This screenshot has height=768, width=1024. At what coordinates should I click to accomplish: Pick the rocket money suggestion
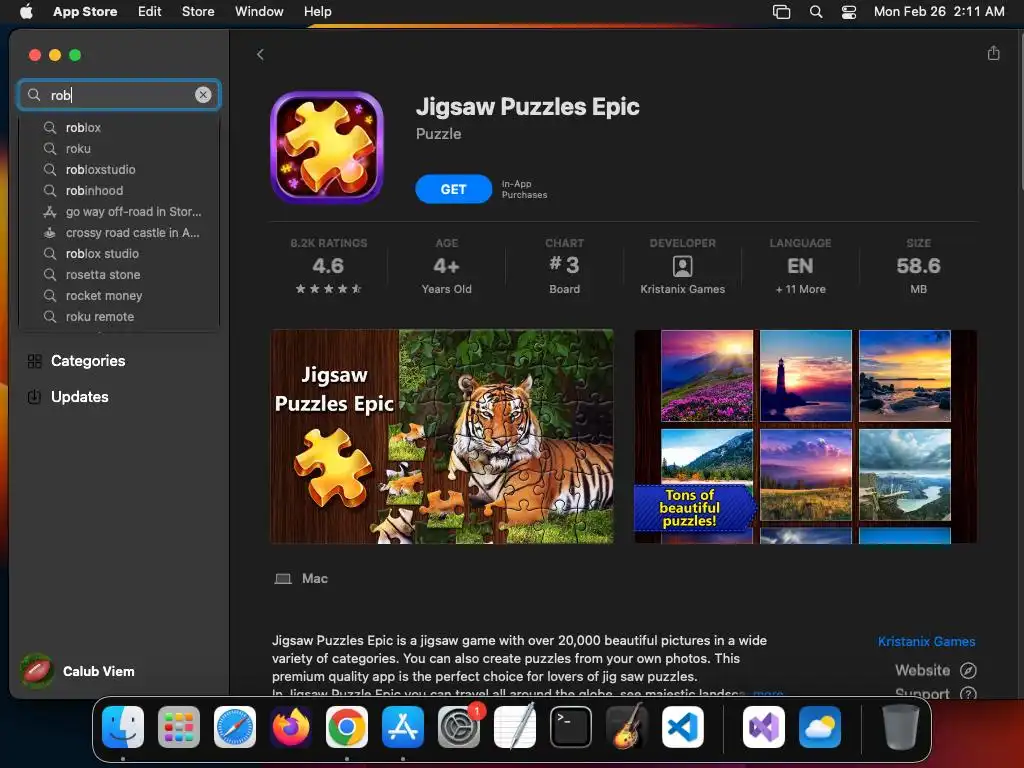(x=119, y=295)
